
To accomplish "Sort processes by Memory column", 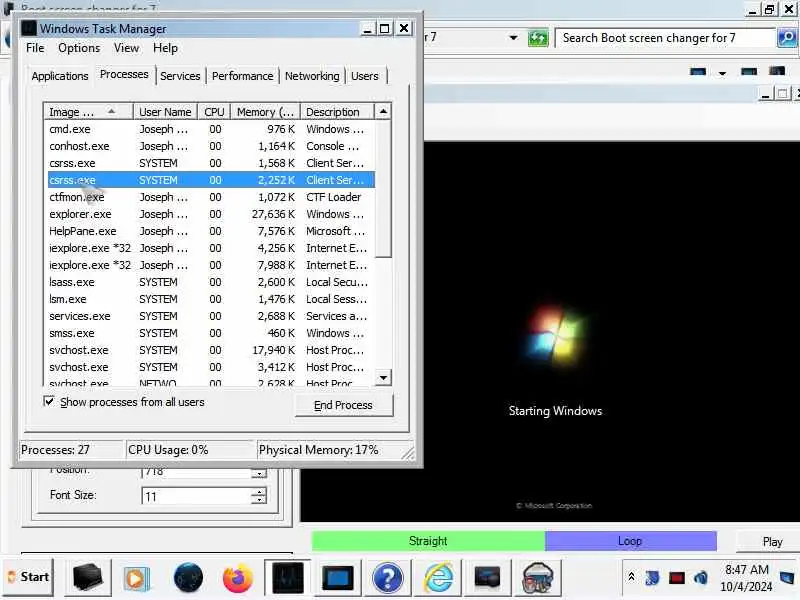I will point(265,112).
